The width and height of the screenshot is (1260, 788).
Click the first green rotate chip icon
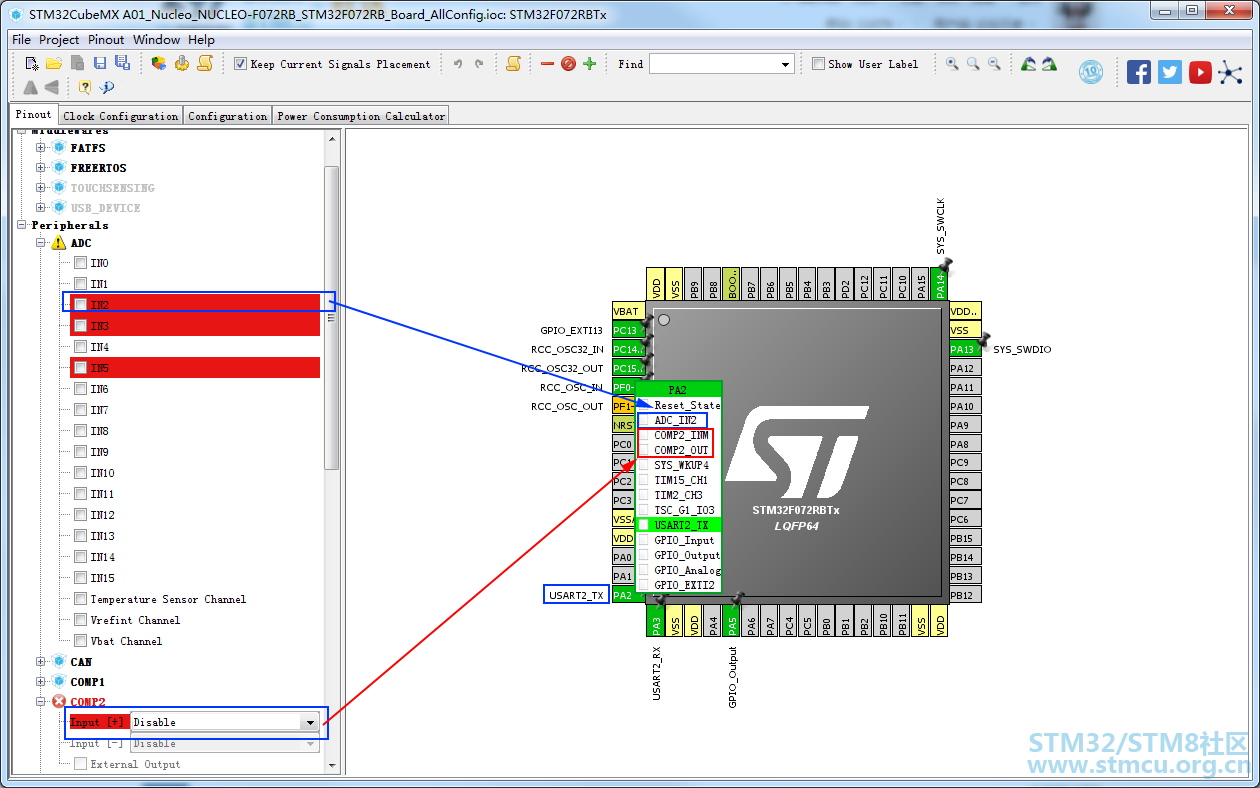[1028, 64]
